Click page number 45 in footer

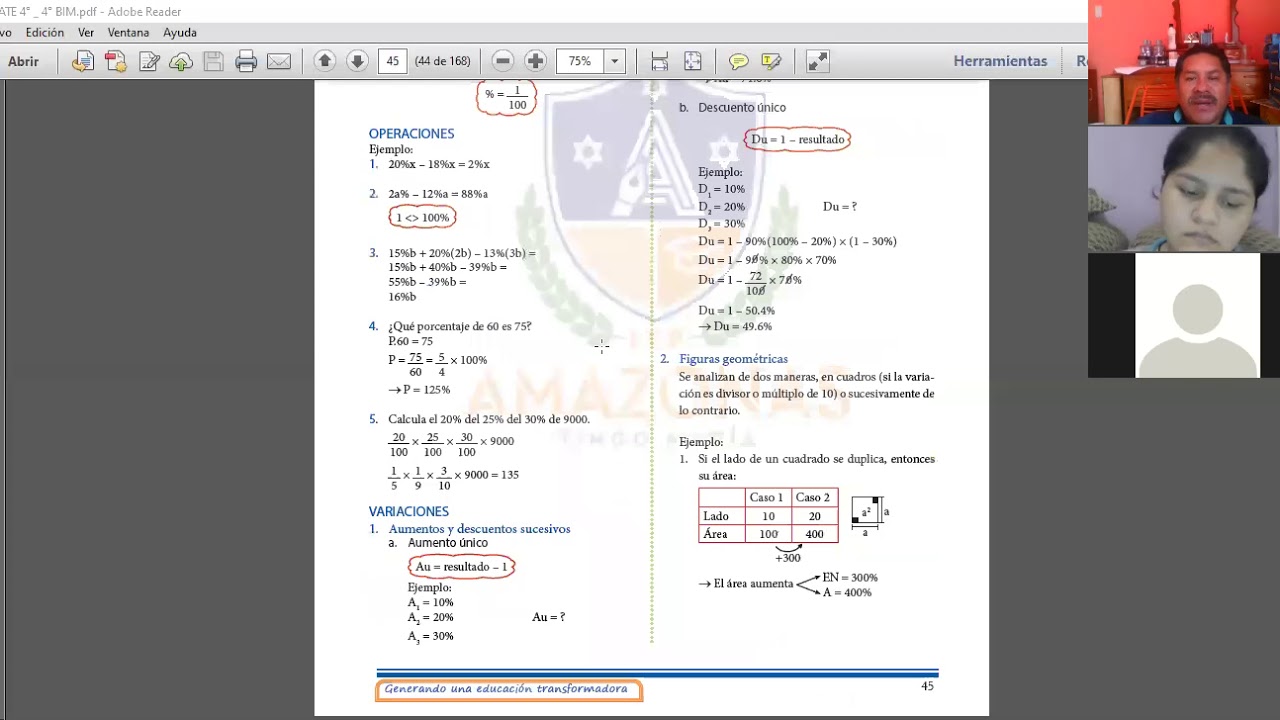[x=927, y=686]
